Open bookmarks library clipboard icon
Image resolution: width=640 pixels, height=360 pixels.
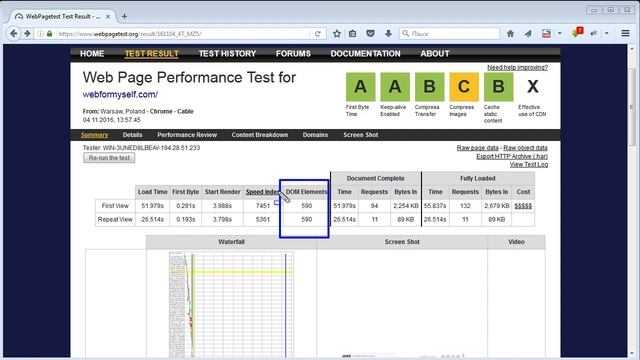353,34
